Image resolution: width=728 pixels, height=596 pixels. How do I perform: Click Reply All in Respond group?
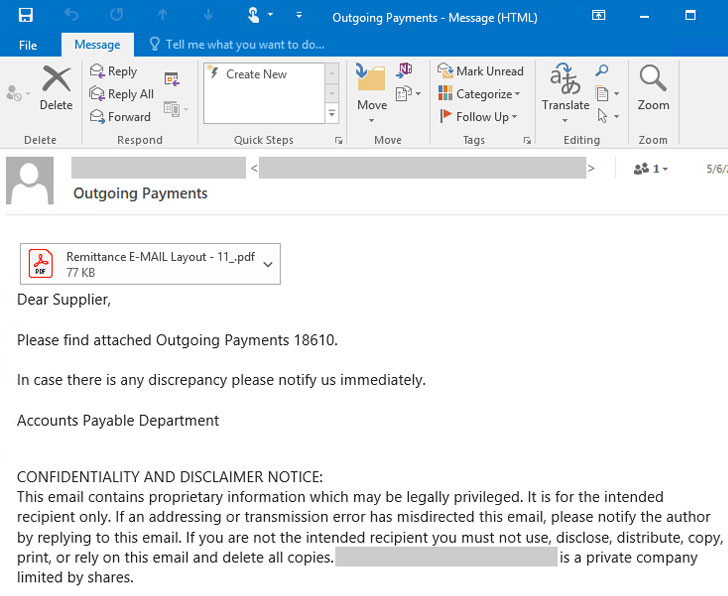(x=121, y=94)
